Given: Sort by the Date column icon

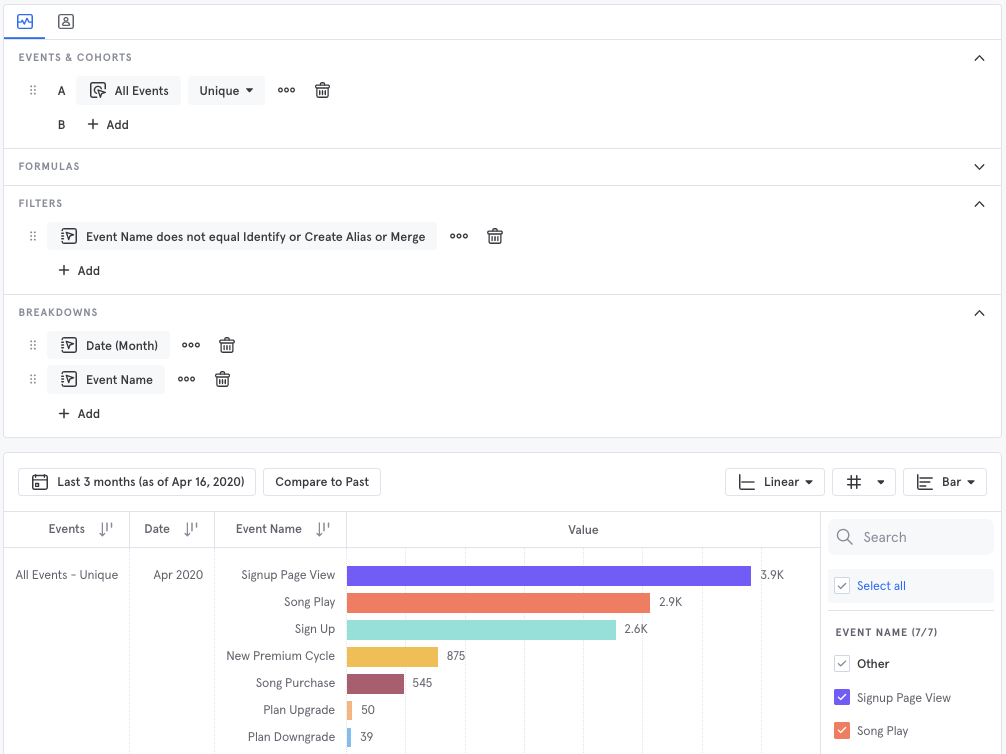Looking at the screenshot, I should click(x=192, y=530).
